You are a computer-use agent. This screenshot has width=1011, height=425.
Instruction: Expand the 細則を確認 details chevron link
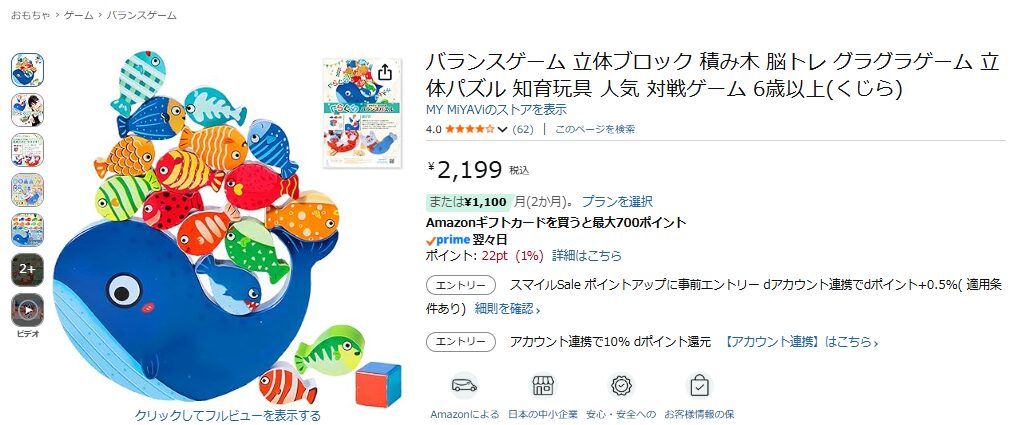pos(507,309)
